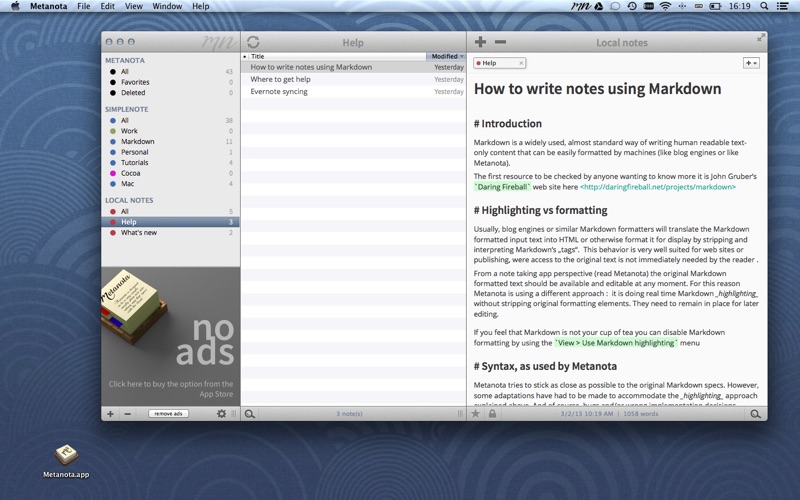Click the Metanota mn icon in the menu bar

(x=581, y=6)
